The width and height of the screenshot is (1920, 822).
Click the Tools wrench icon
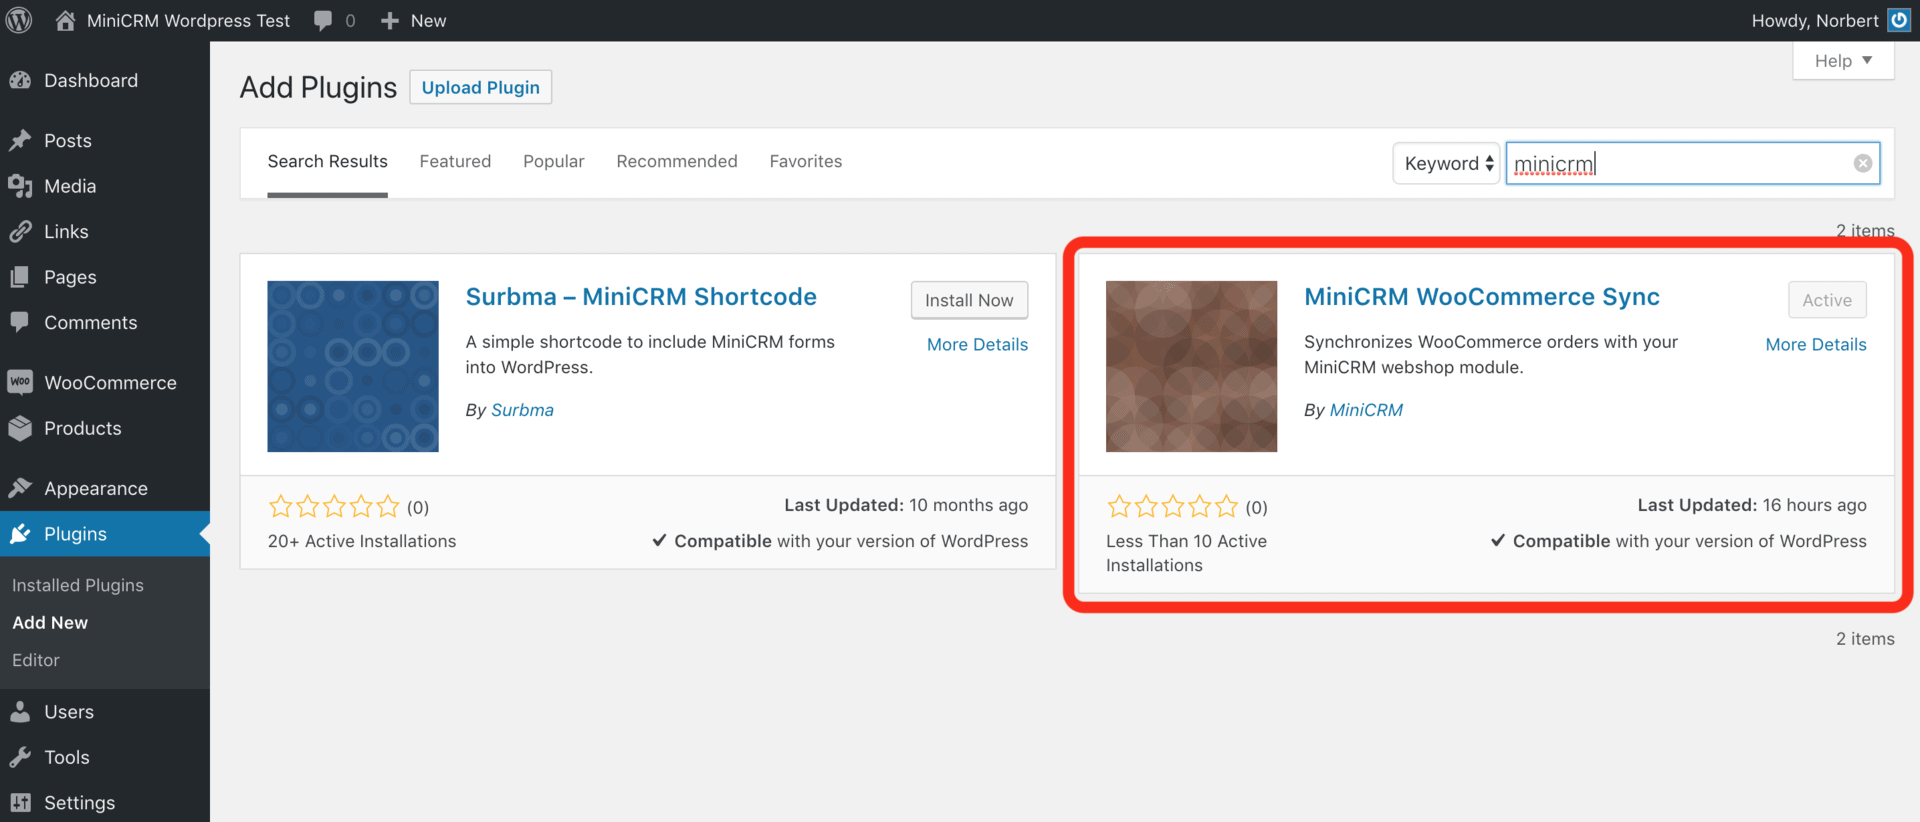point(20,757)
